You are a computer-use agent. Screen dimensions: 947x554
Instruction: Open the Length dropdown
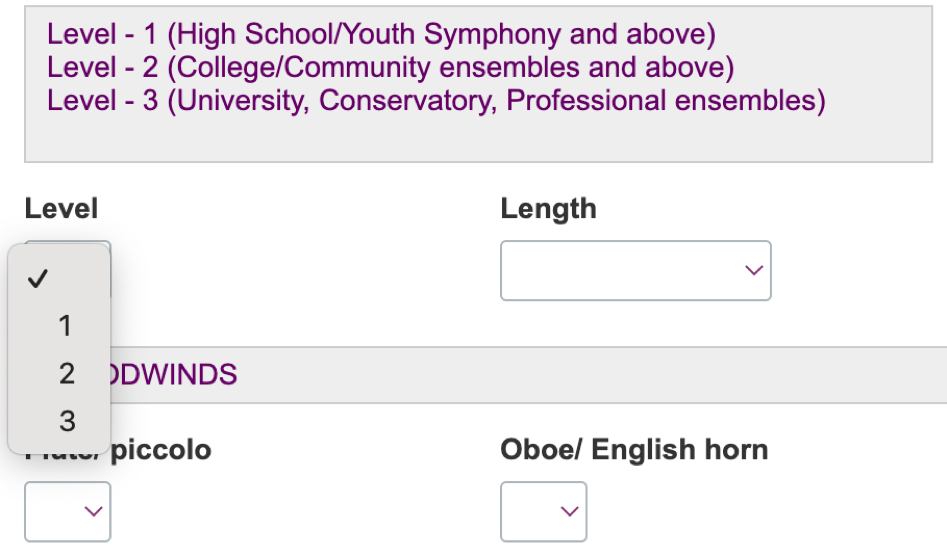635,270
